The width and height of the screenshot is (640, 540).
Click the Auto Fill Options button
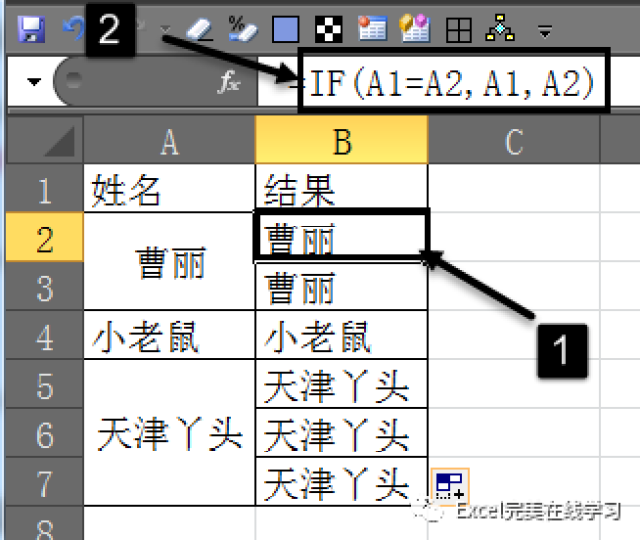(449, 486)
